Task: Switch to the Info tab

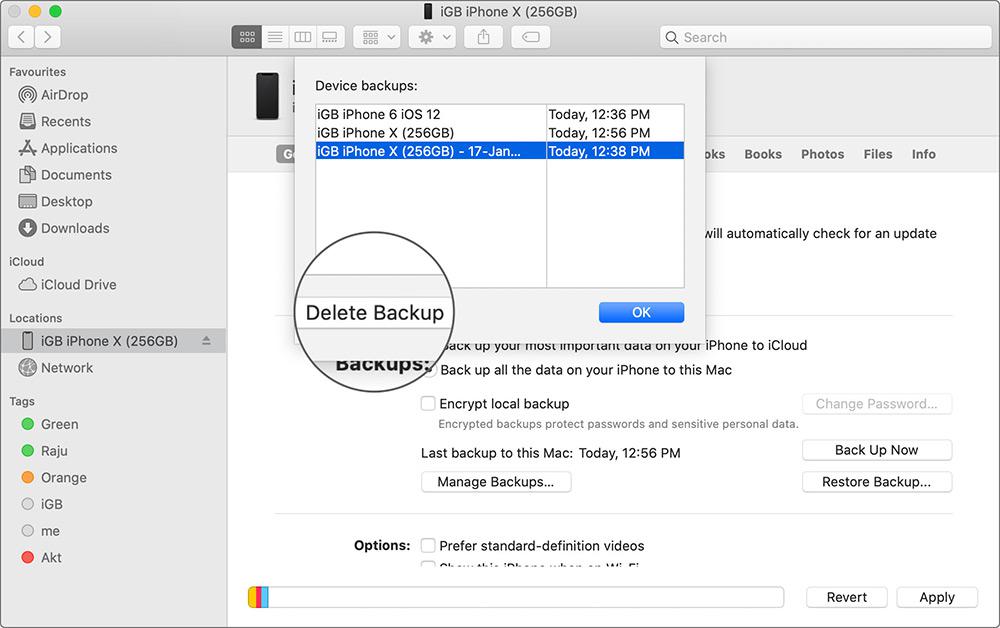Action: point(923,154)
